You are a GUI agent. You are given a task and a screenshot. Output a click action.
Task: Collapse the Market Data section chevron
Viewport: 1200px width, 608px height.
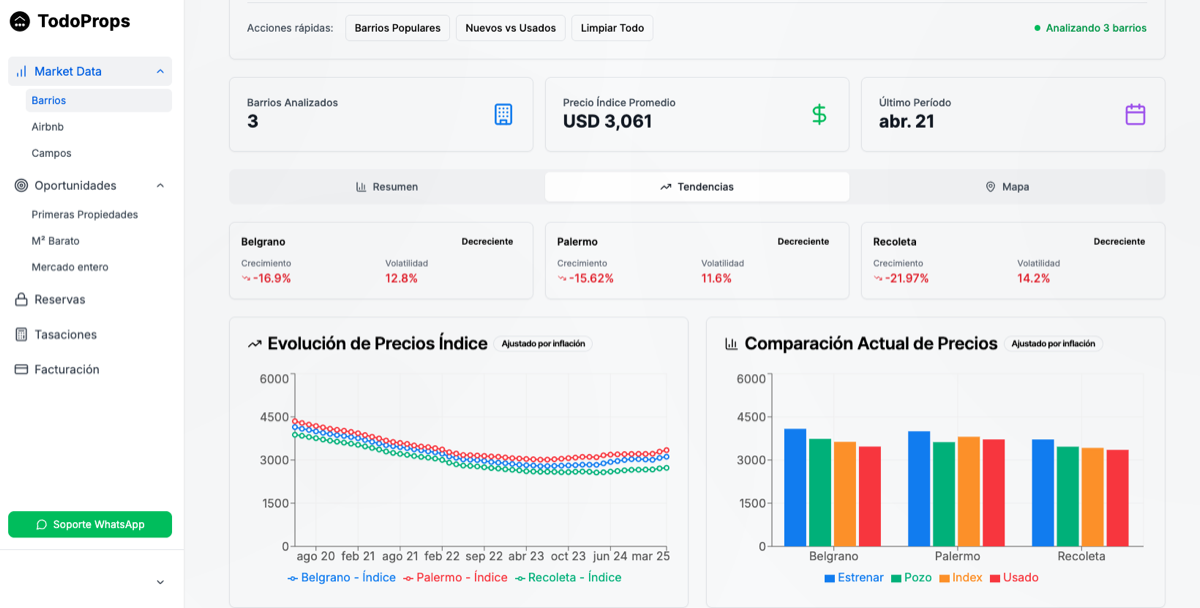coord(160,72)
